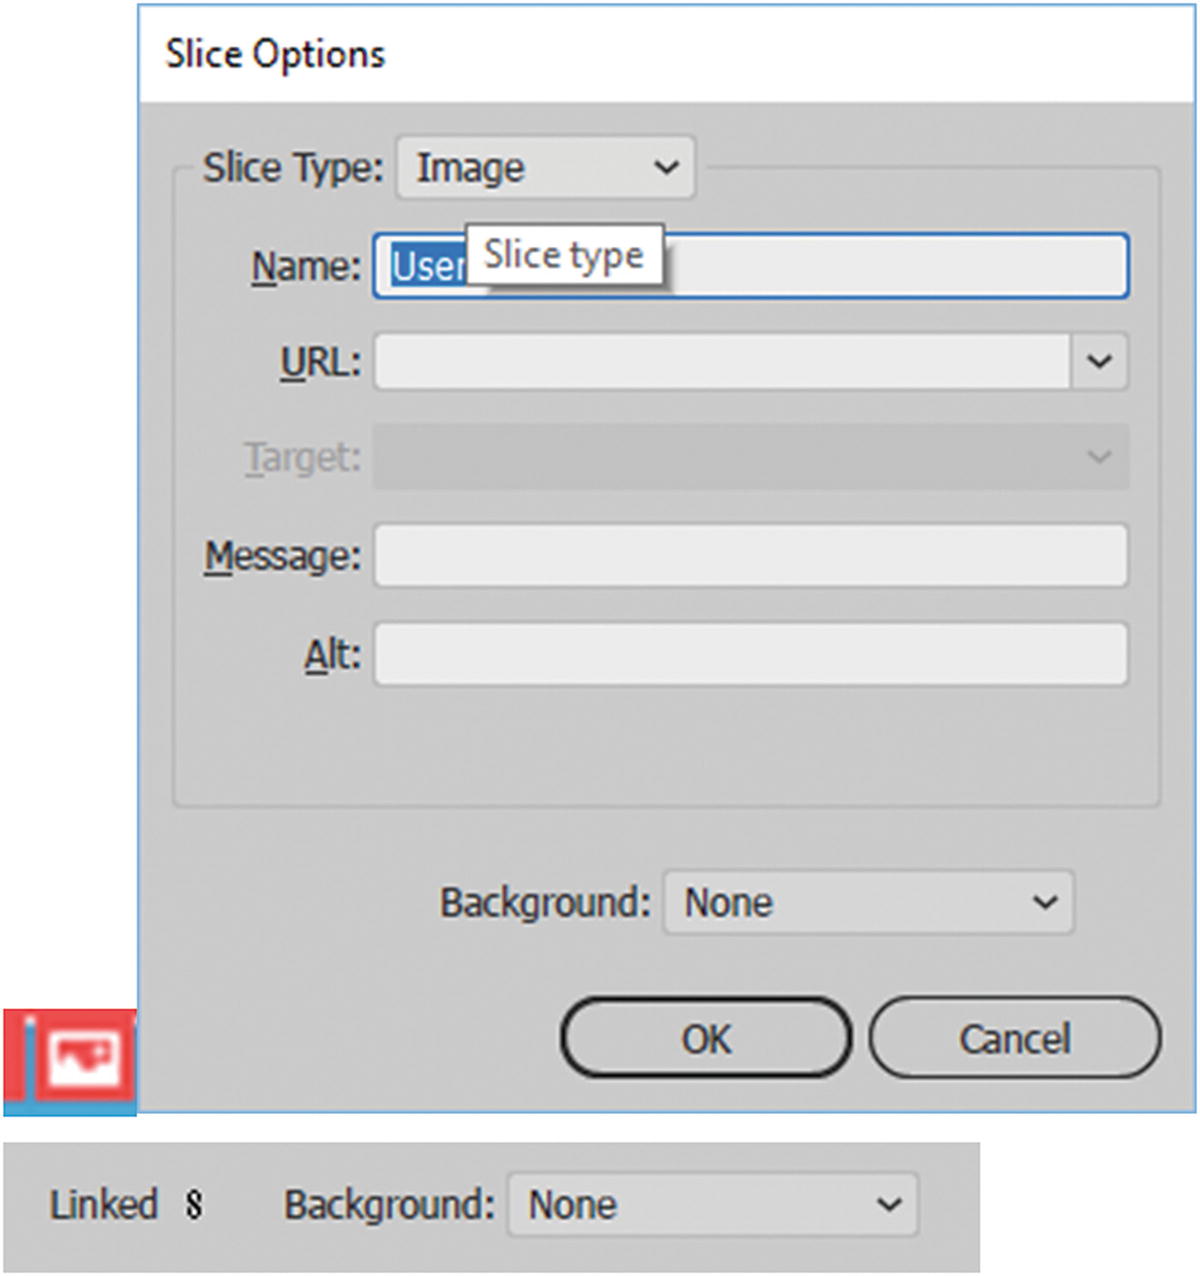Open the Background dropdown inside the dialog

[868, 903]
